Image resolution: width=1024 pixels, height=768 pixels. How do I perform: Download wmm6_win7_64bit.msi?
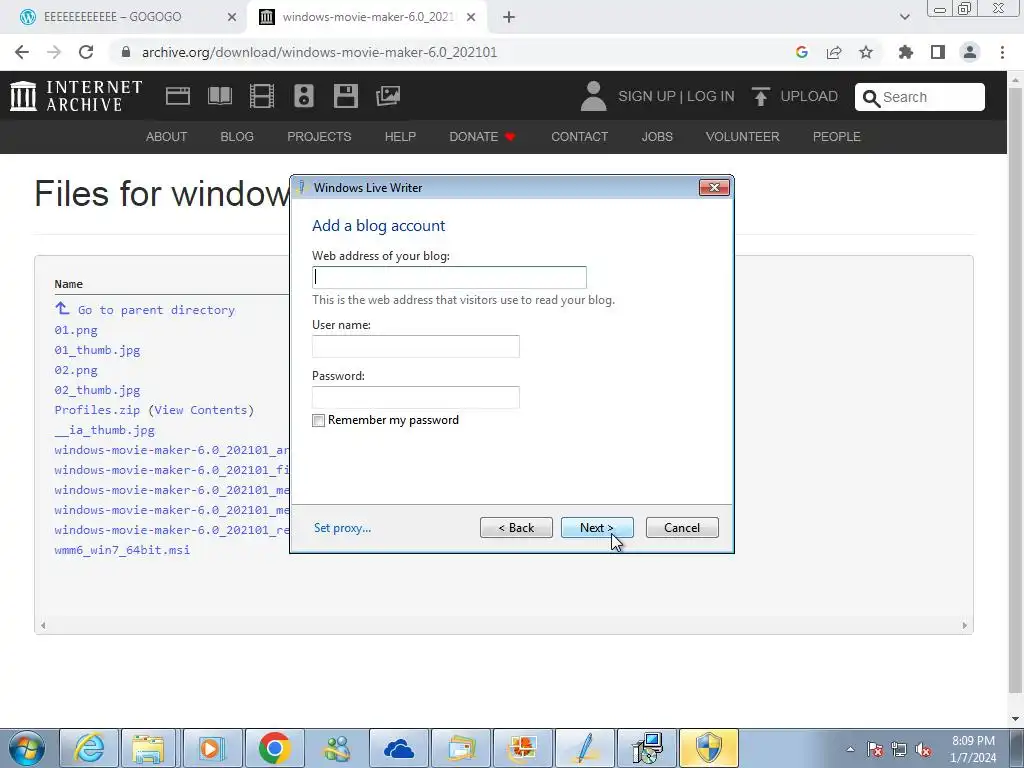[x=122, y=550]
